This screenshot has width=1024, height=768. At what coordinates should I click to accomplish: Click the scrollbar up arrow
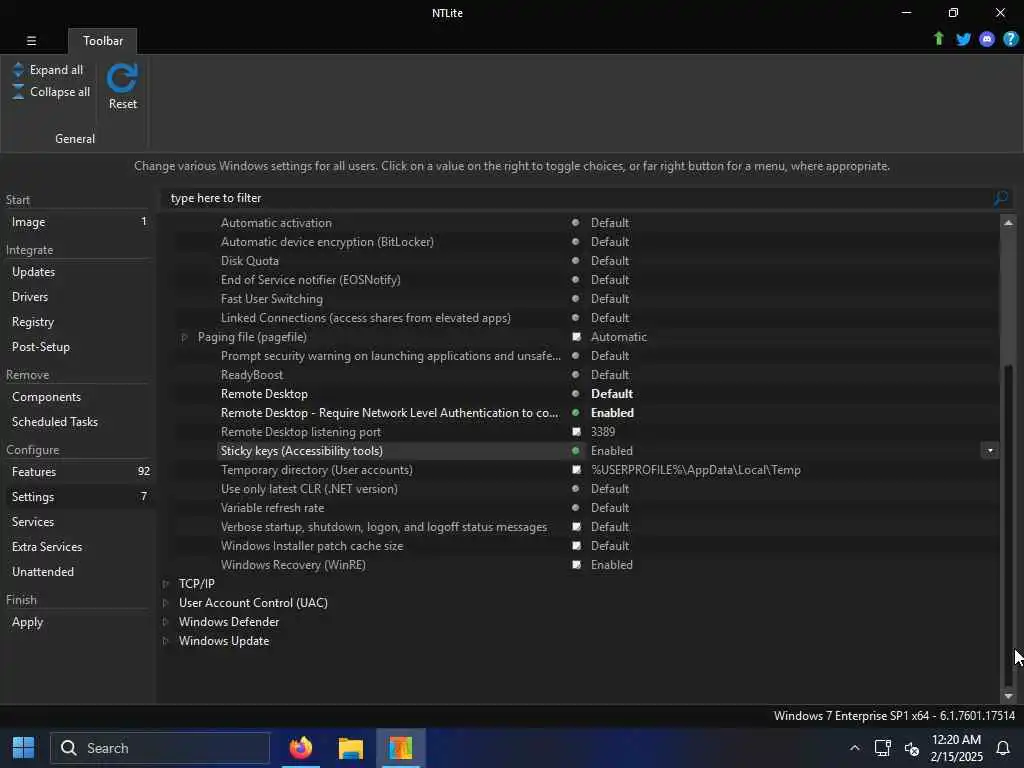point(1008,223)
